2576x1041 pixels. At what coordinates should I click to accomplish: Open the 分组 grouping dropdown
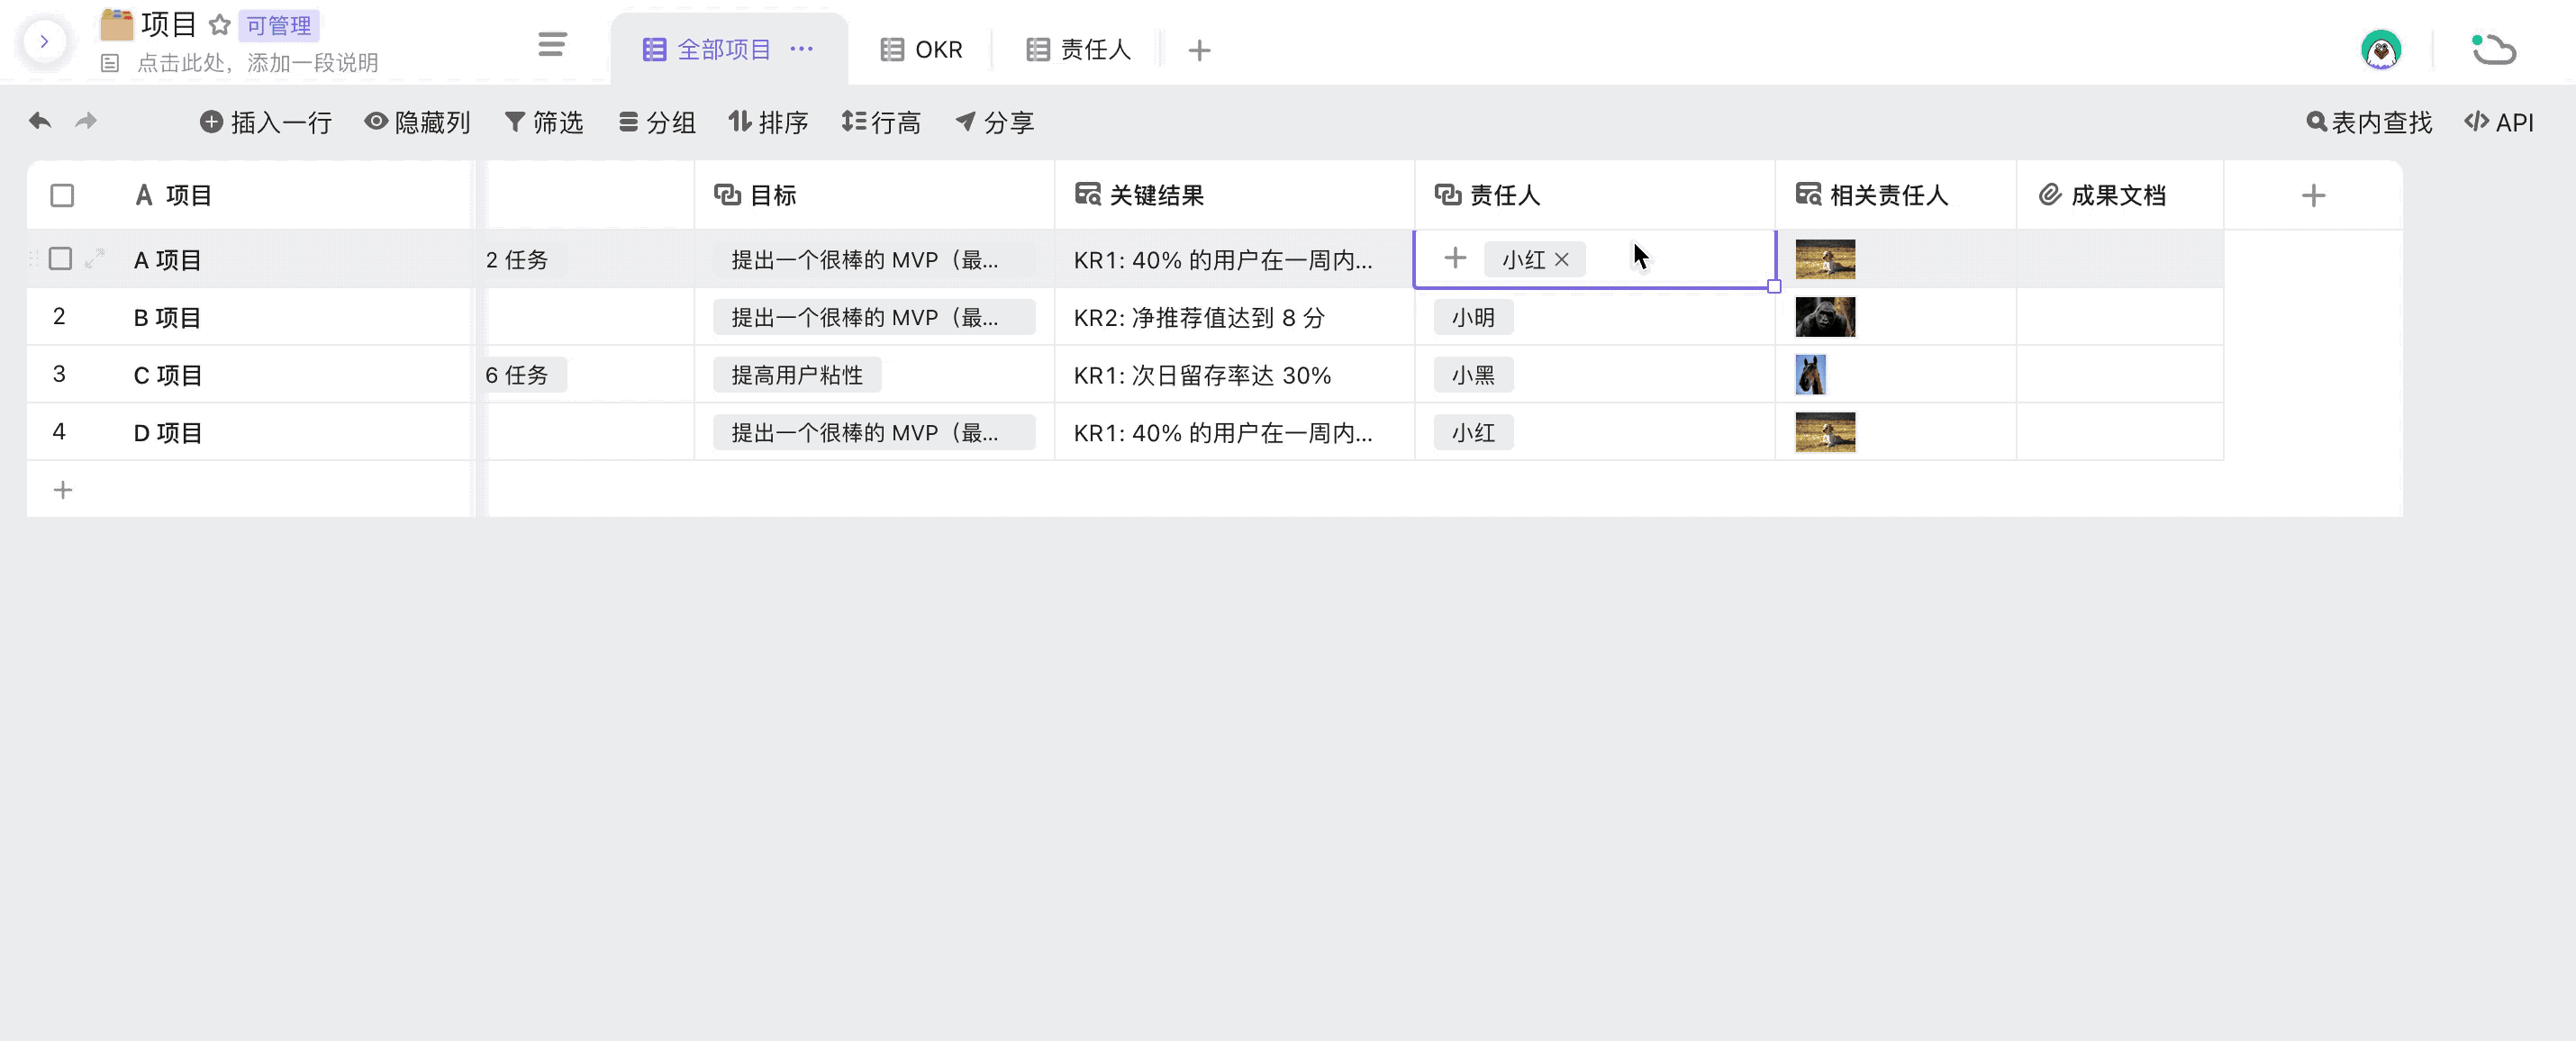[657, 122]
